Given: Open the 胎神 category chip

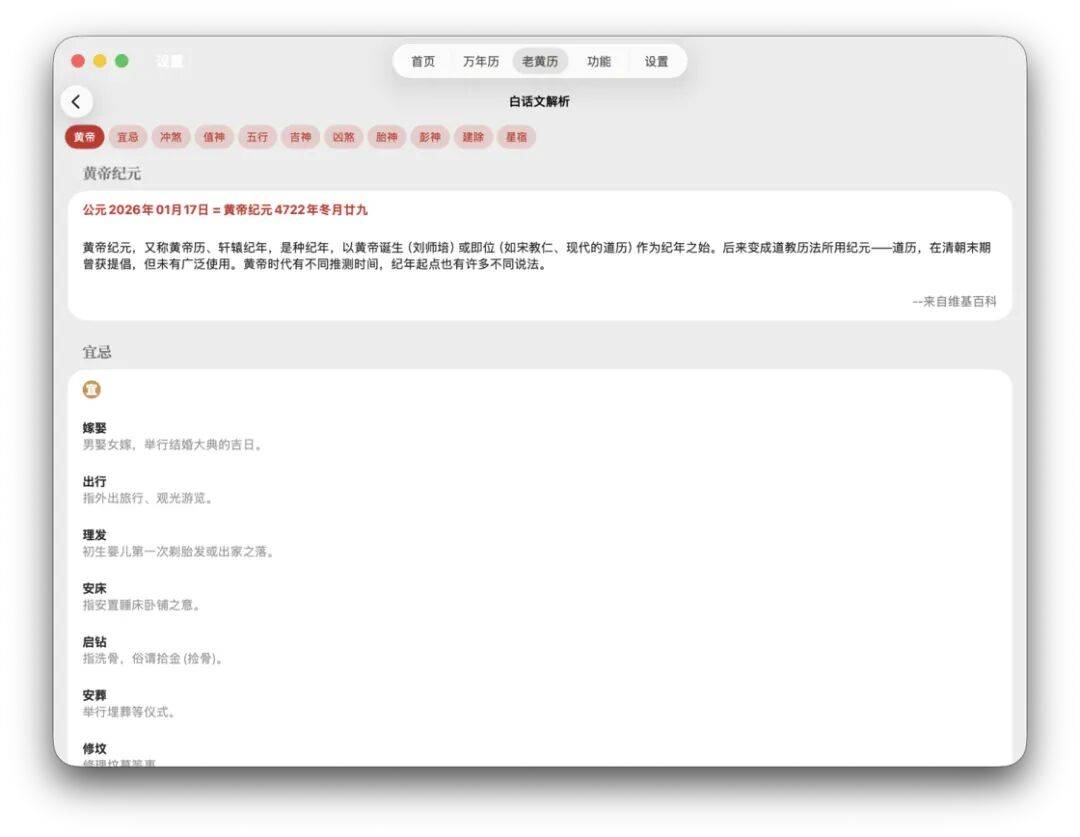Looking at the screenshot, I should click(x=386, y=137).
